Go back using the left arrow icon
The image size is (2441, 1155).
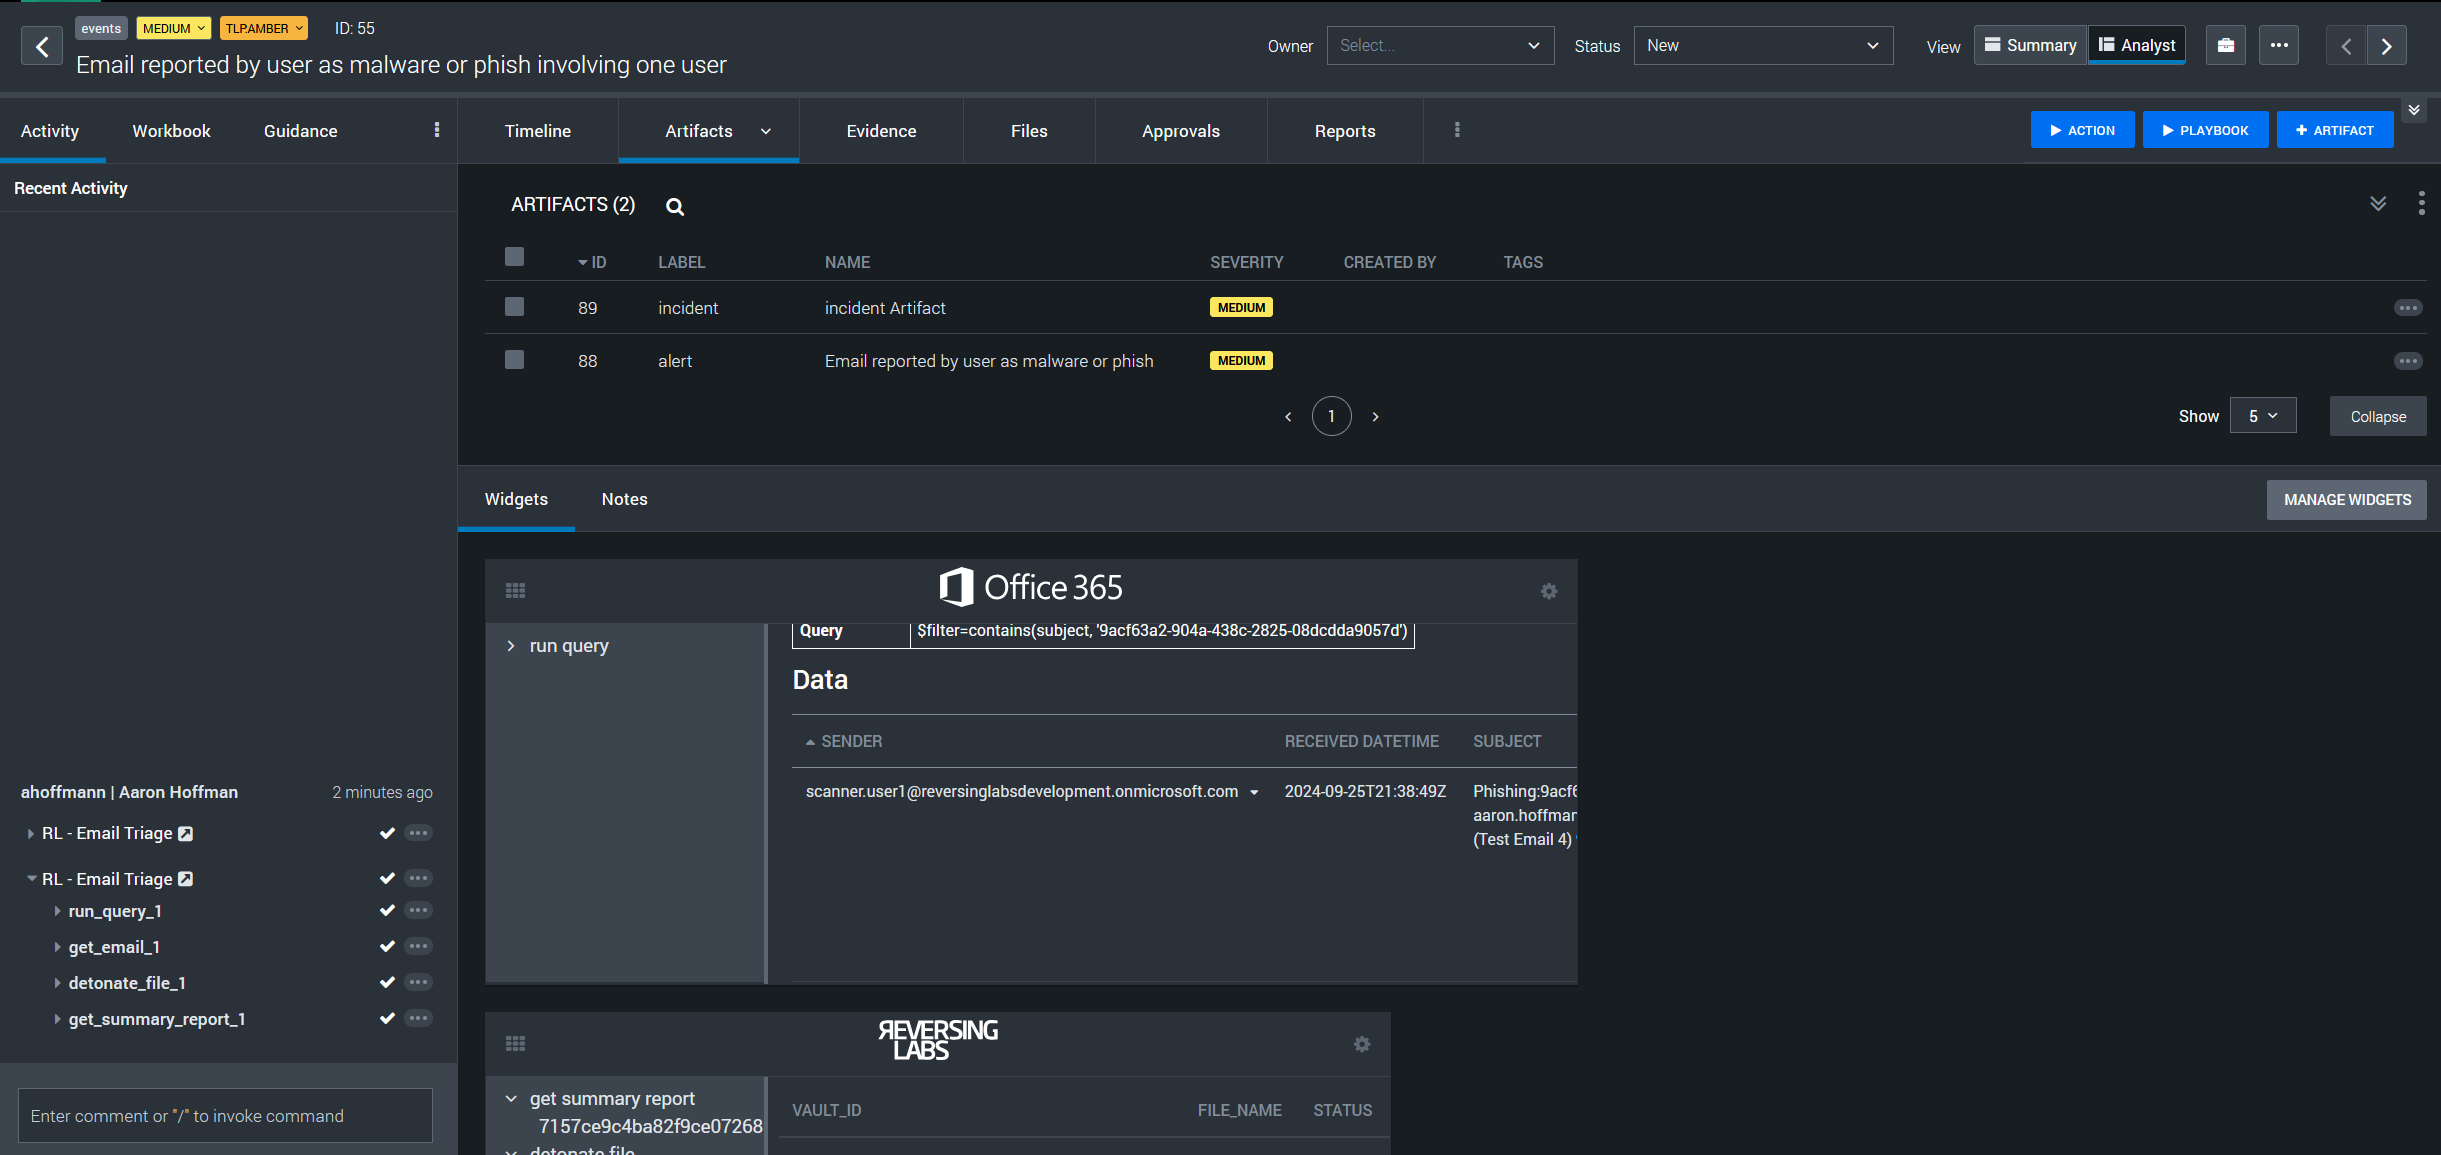pos(42,46)
